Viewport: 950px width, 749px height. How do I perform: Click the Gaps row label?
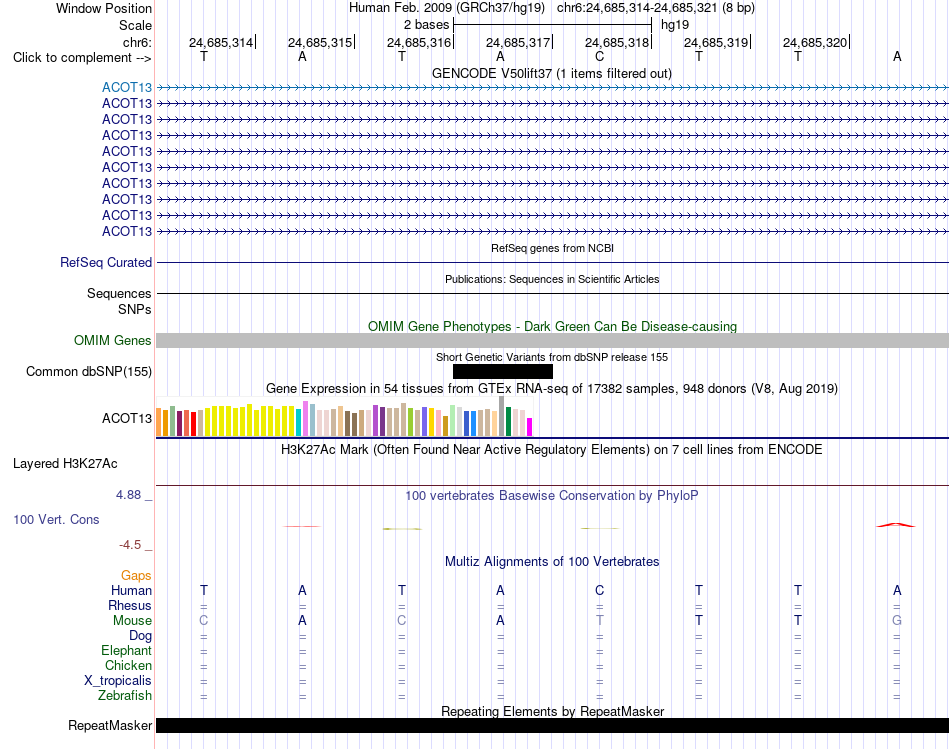136,575
